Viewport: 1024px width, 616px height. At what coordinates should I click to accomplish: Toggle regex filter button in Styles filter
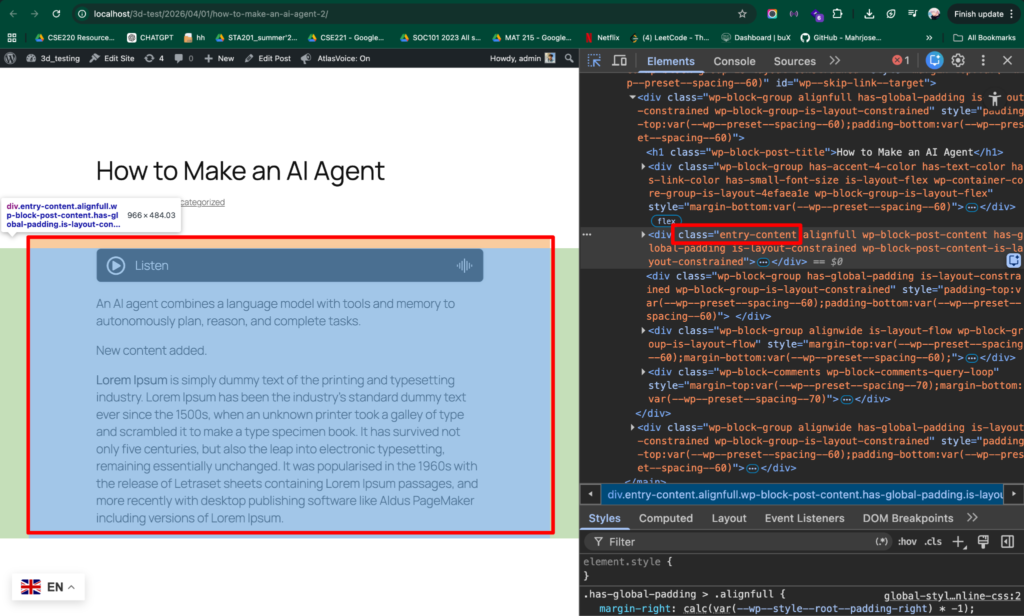click(882, 542)
